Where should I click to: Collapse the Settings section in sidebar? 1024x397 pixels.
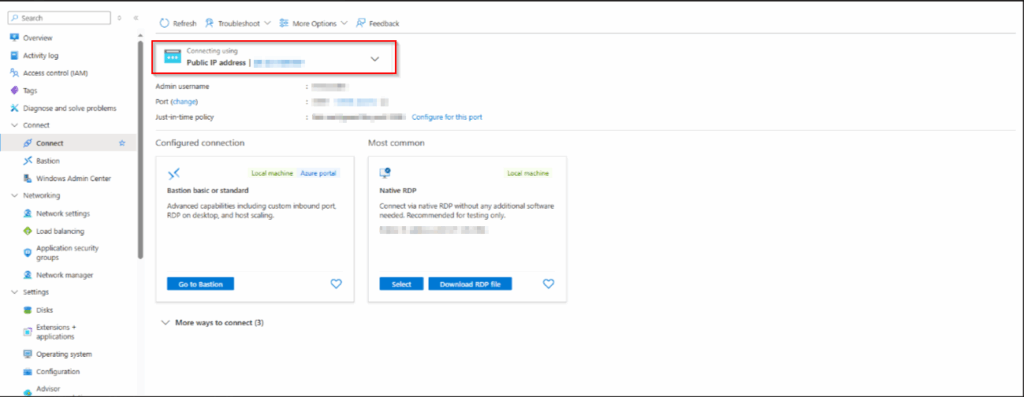coord(14,292)
